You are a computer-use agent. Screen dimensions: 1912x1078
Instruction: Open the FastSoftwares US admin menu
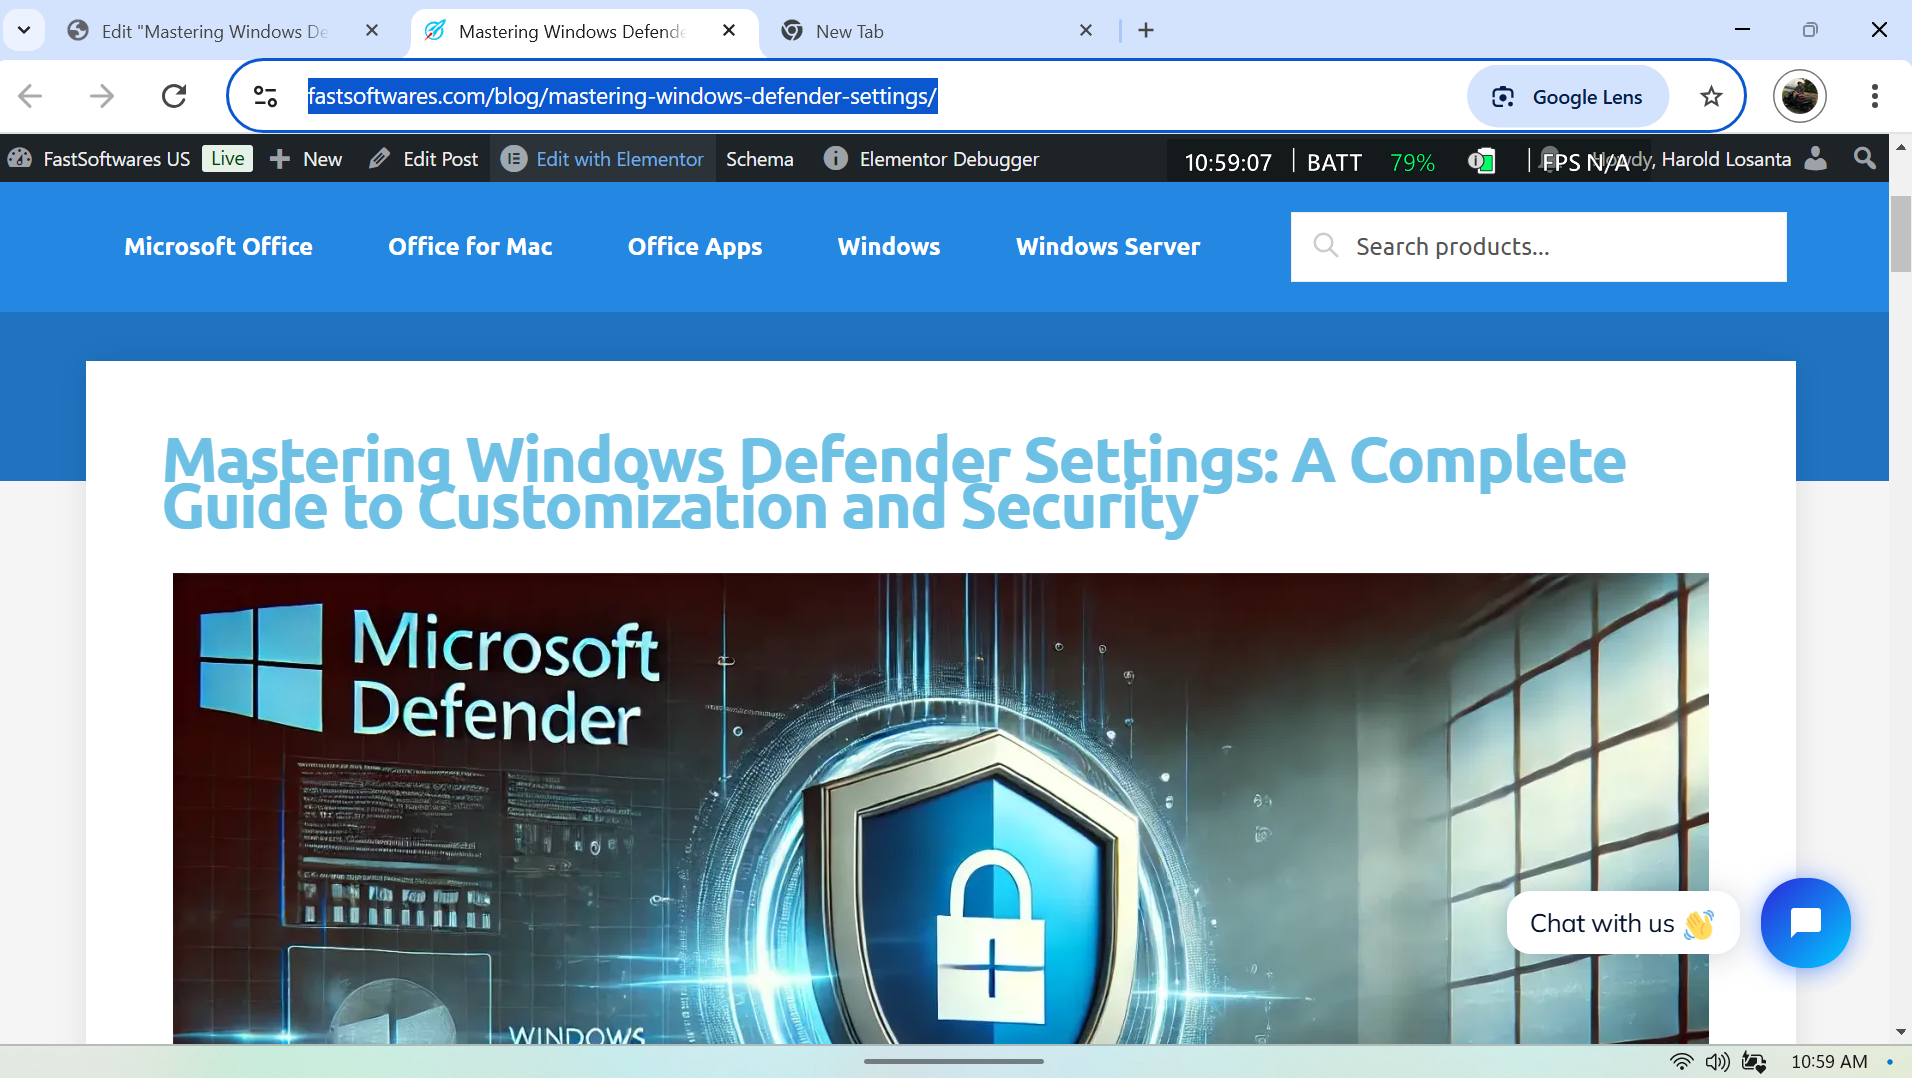coord(99,159)
